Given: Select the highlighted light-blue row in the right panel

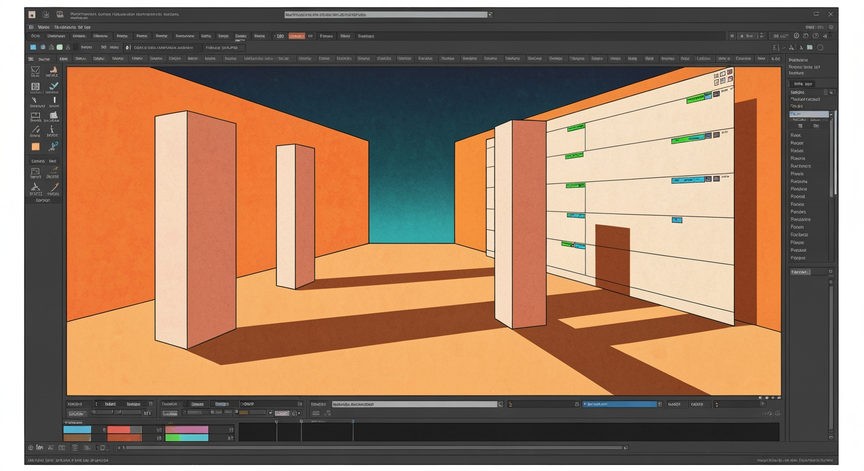Looking at the screenshot, I should coord(809,114).
